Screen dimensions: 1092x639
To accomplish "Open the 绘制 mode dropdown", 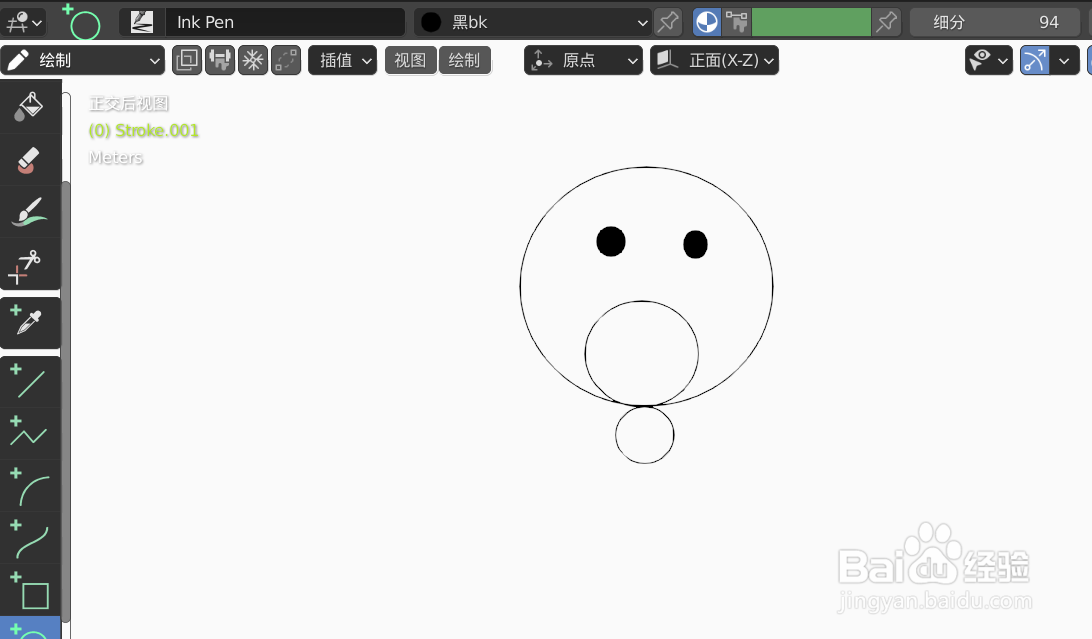I will tap(83, 61).
